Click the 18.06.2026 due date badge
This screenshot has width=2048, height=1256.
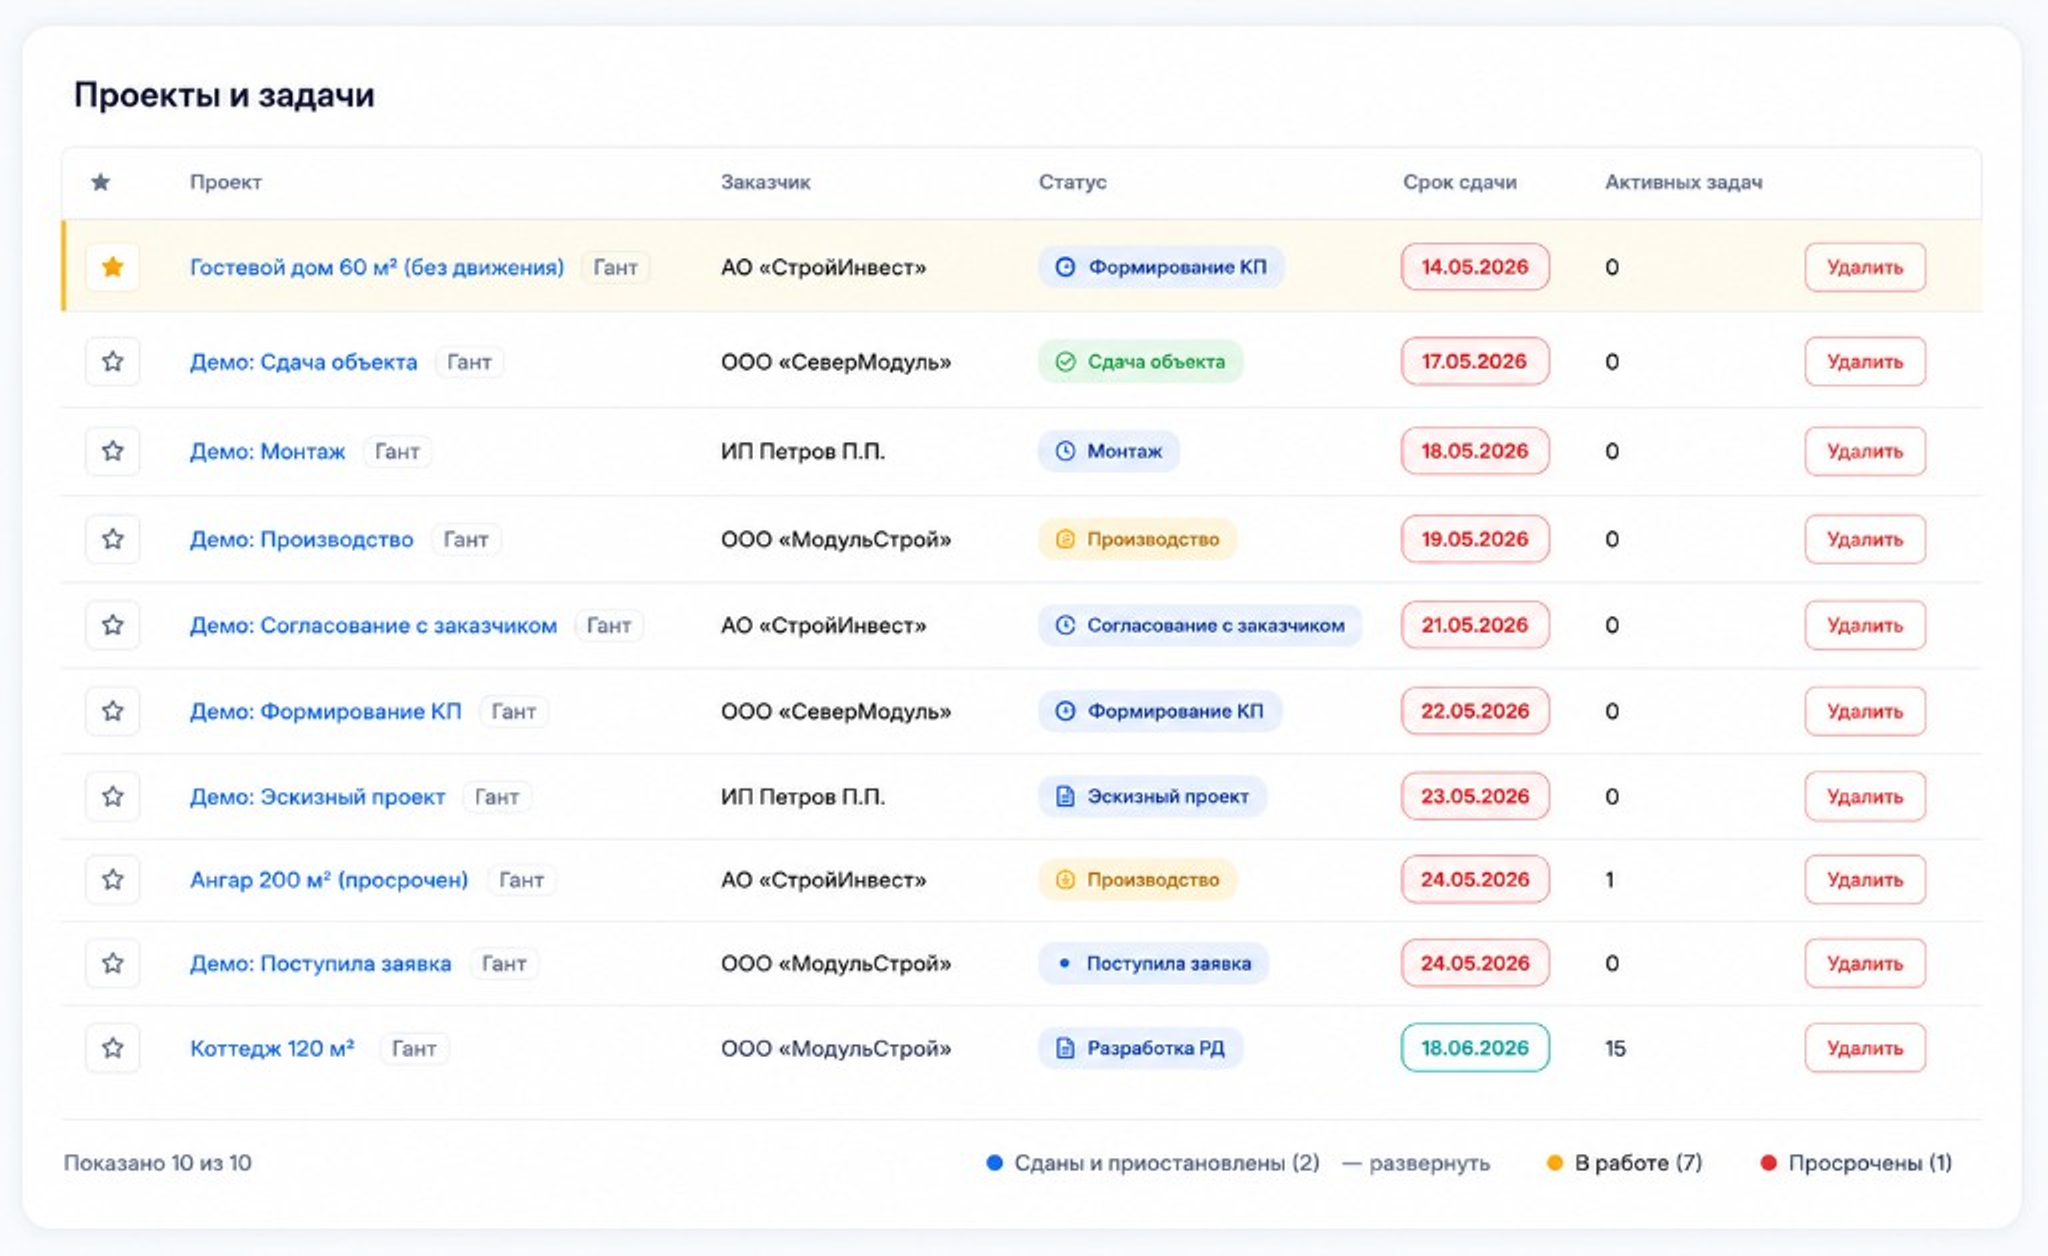click(x=1475, y=1048)
